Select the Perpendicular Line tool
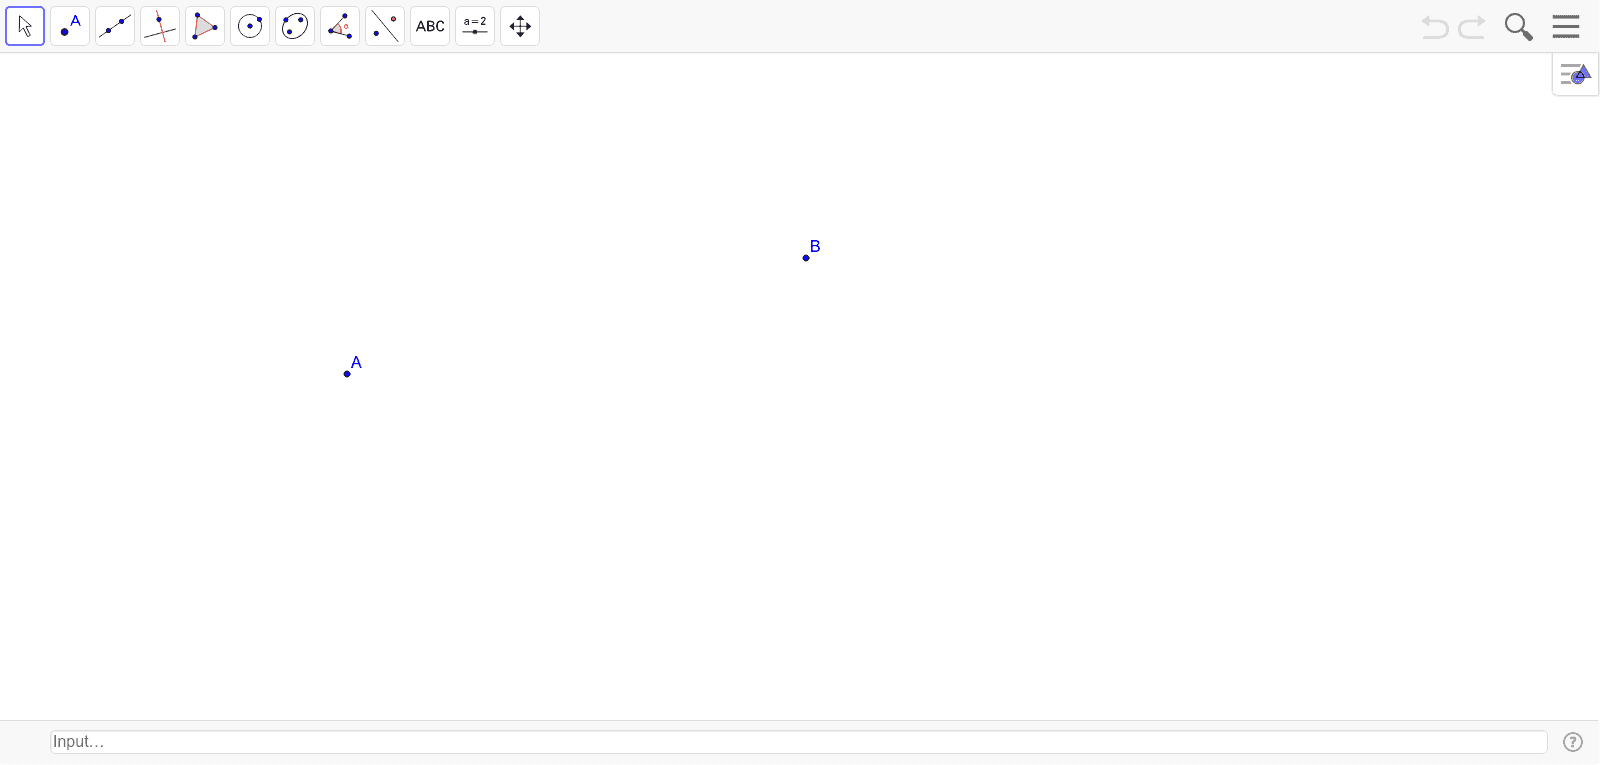Image resolution: width=1600 pixels, height=765 pixels. (x=160, y=26)
